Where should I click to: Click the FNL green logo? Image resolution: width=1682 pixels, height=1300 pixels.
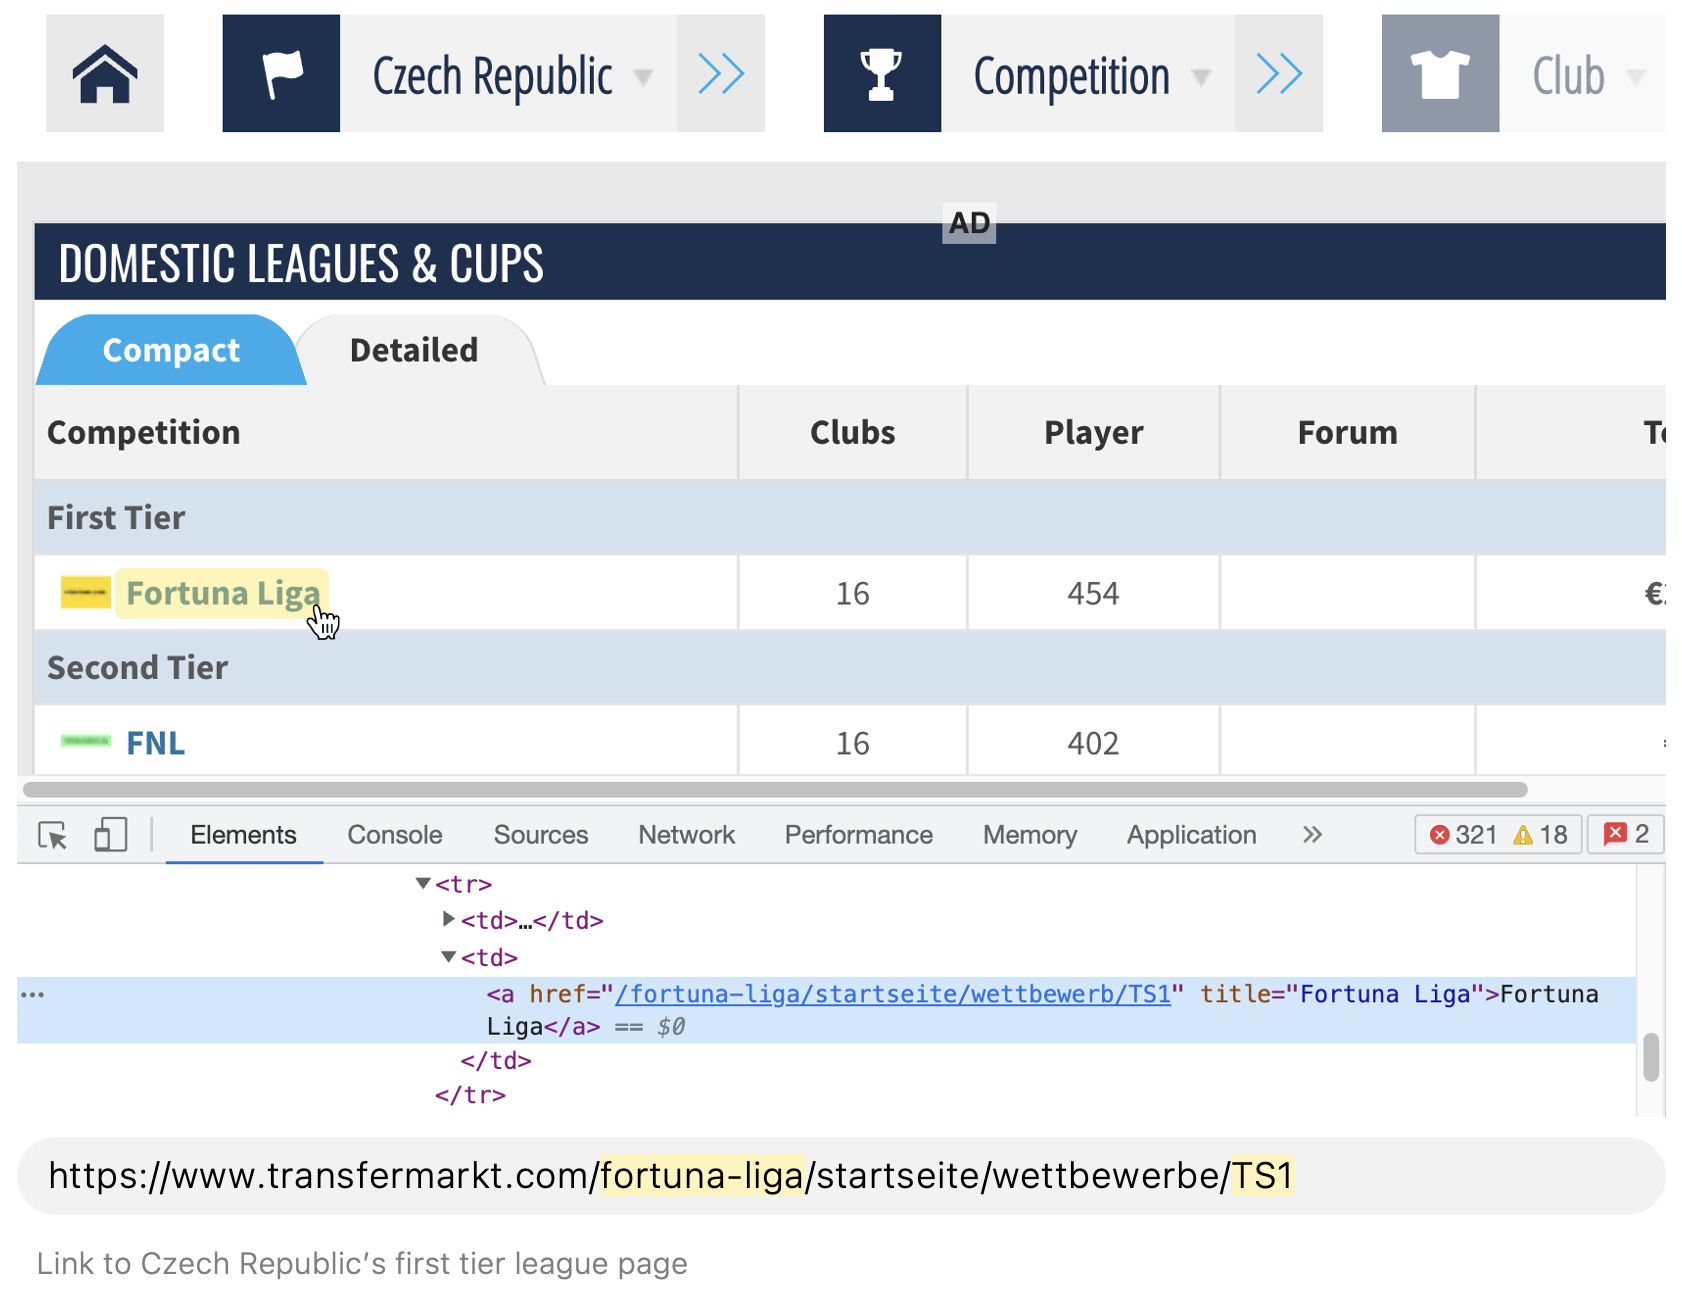pyautogui.click(x=85, y=742)
